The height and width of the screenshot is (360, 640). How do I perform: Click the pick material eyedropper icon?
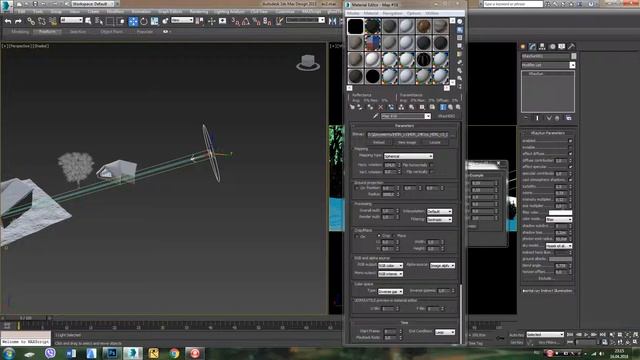[x=376, y=116]
